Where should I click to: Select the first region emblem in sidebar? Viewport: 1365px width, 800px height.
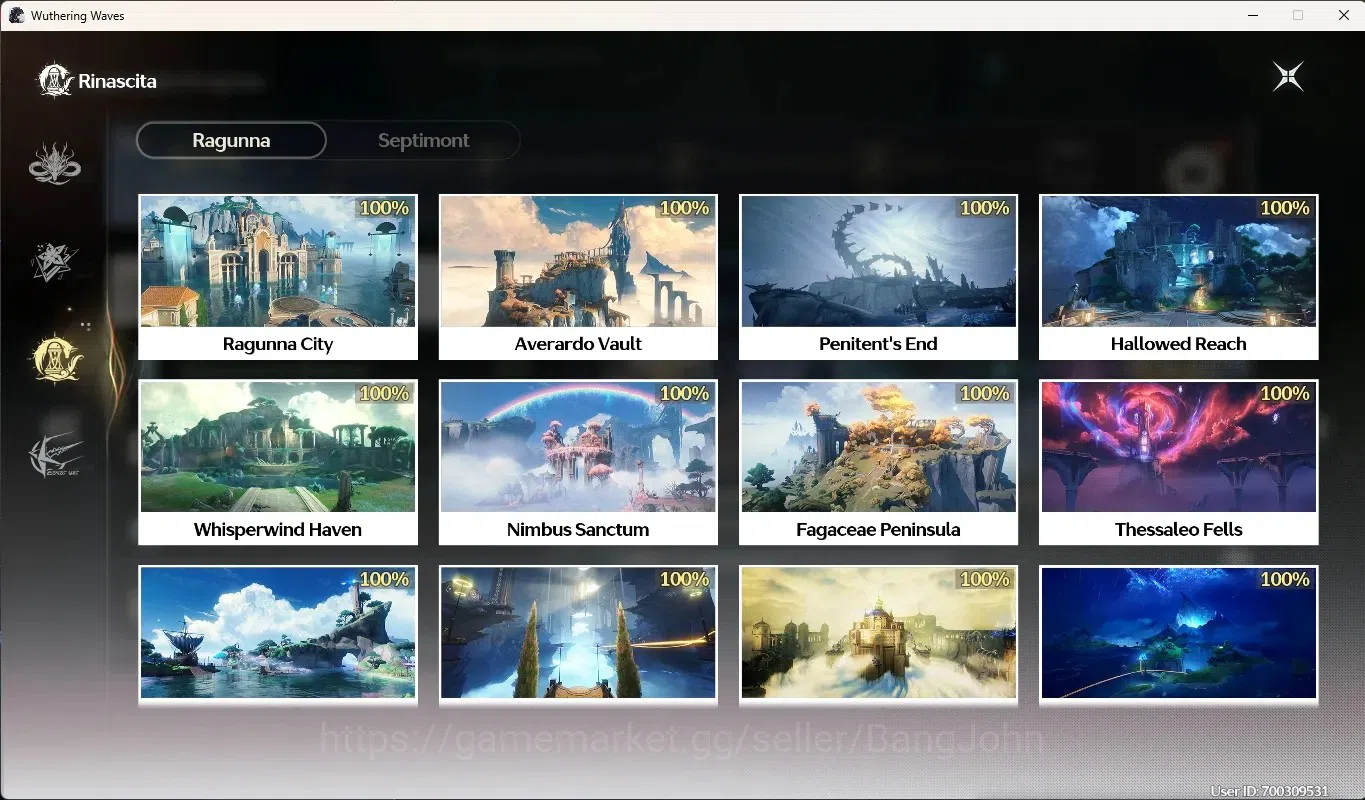click(x=54, y=164)
